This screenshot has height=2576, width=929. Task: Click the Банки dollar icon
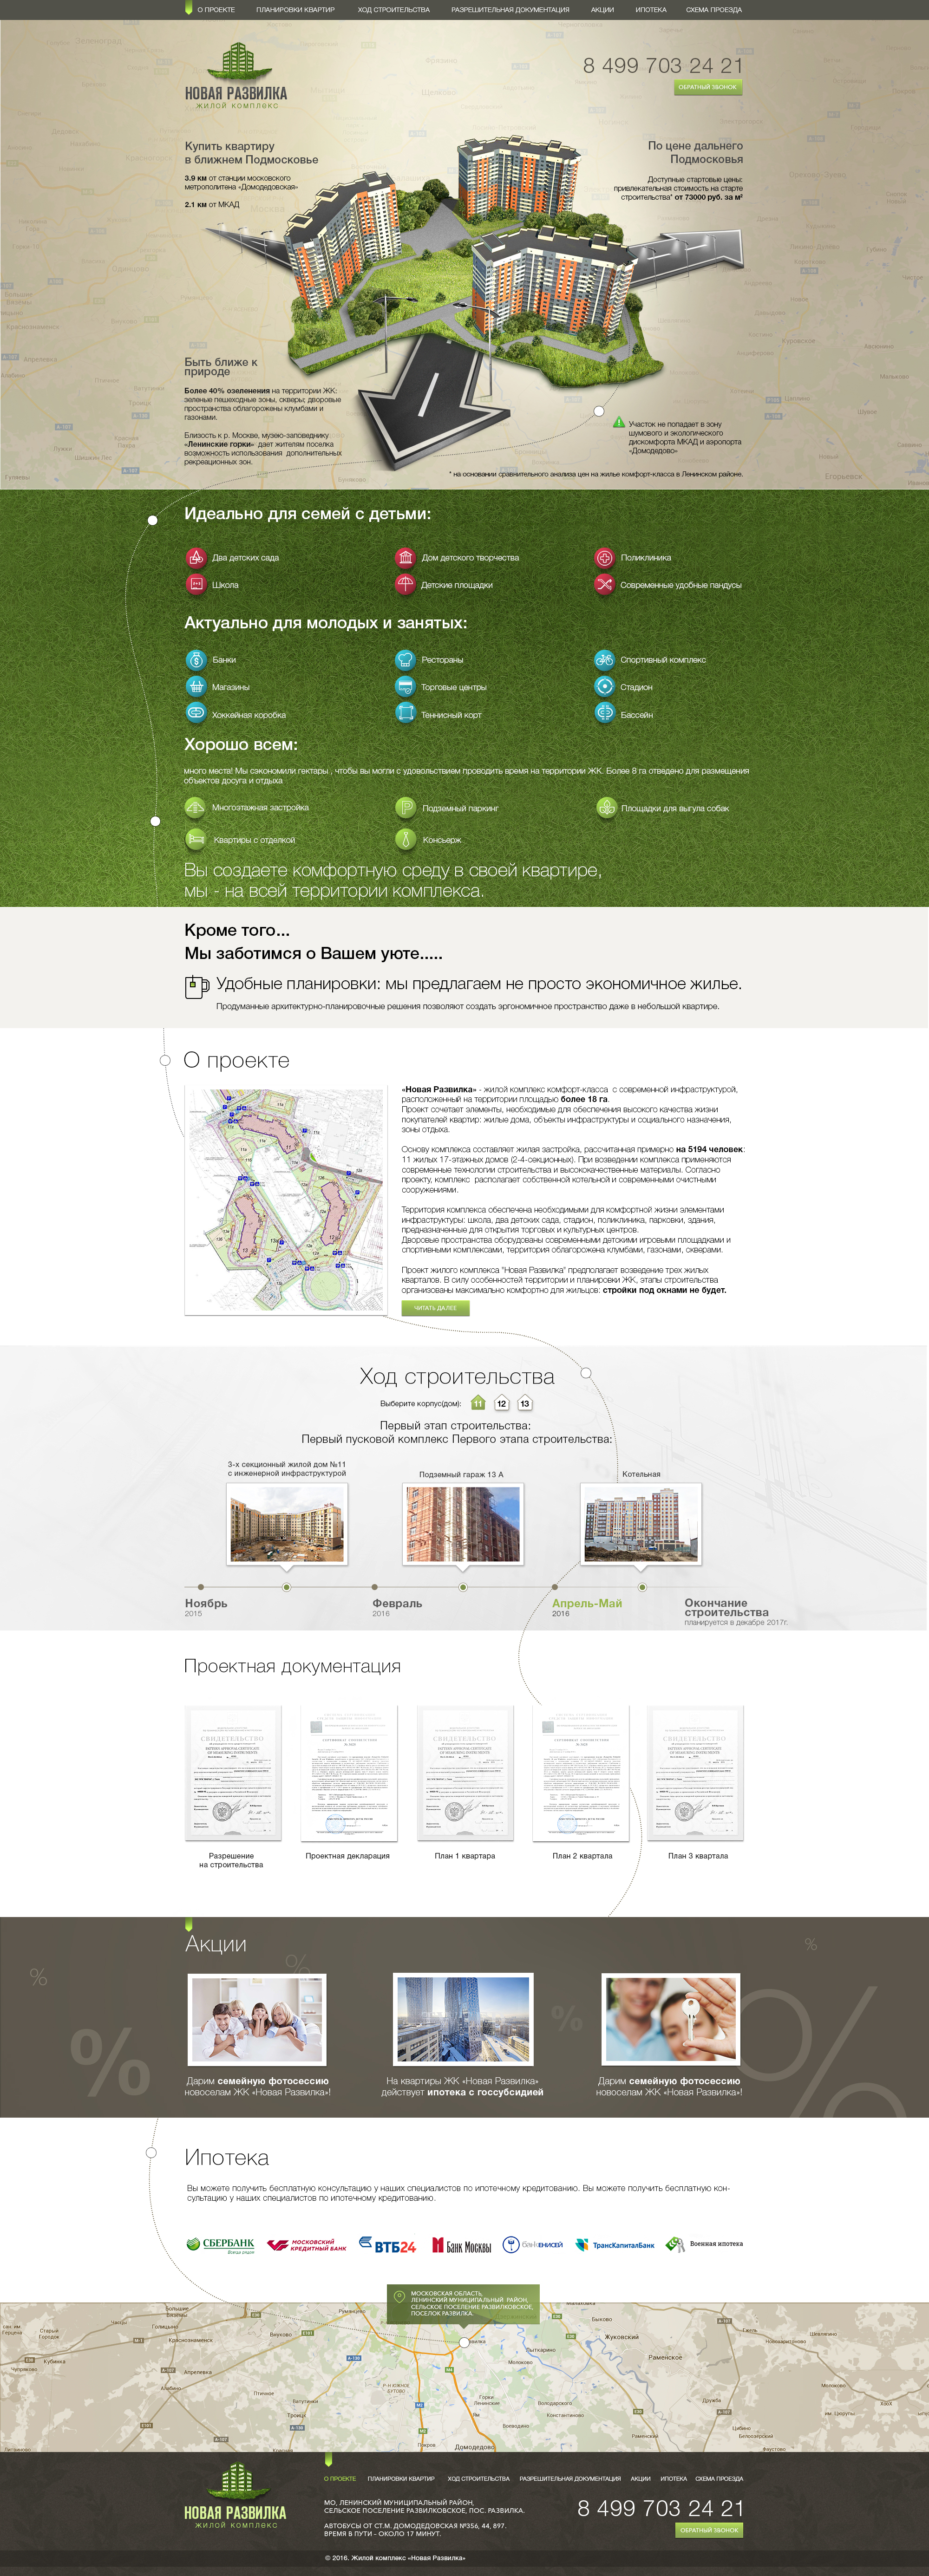[196, 659]
